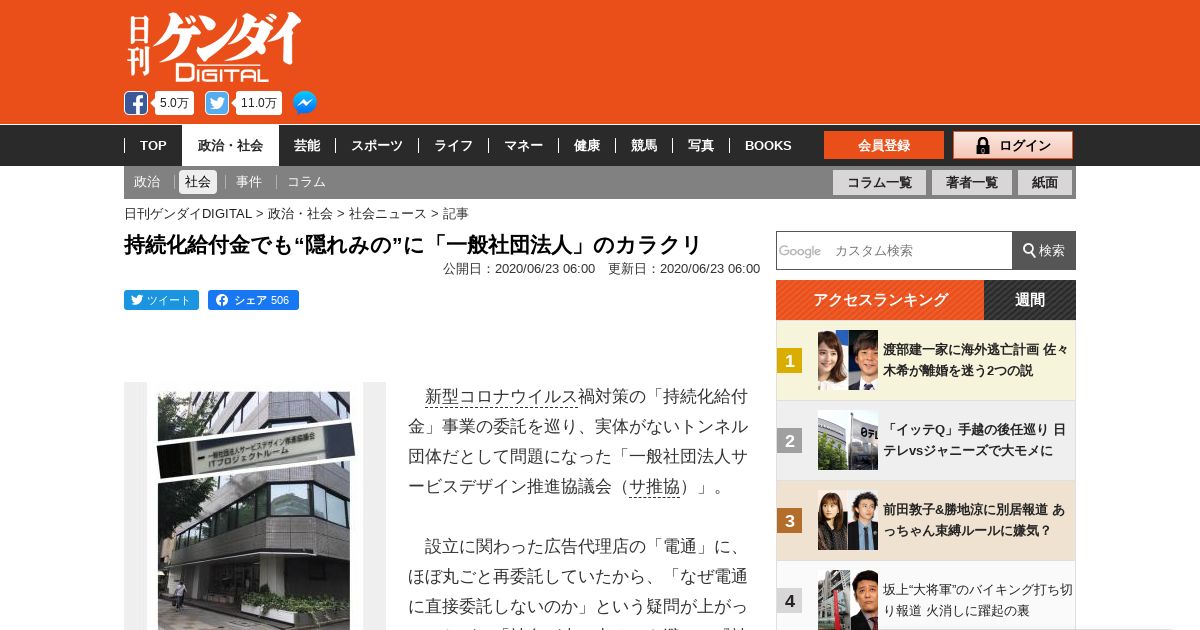Click the サ推協 link in article
The height and width of the screenshot is (630, 1200).
point(654,487)
